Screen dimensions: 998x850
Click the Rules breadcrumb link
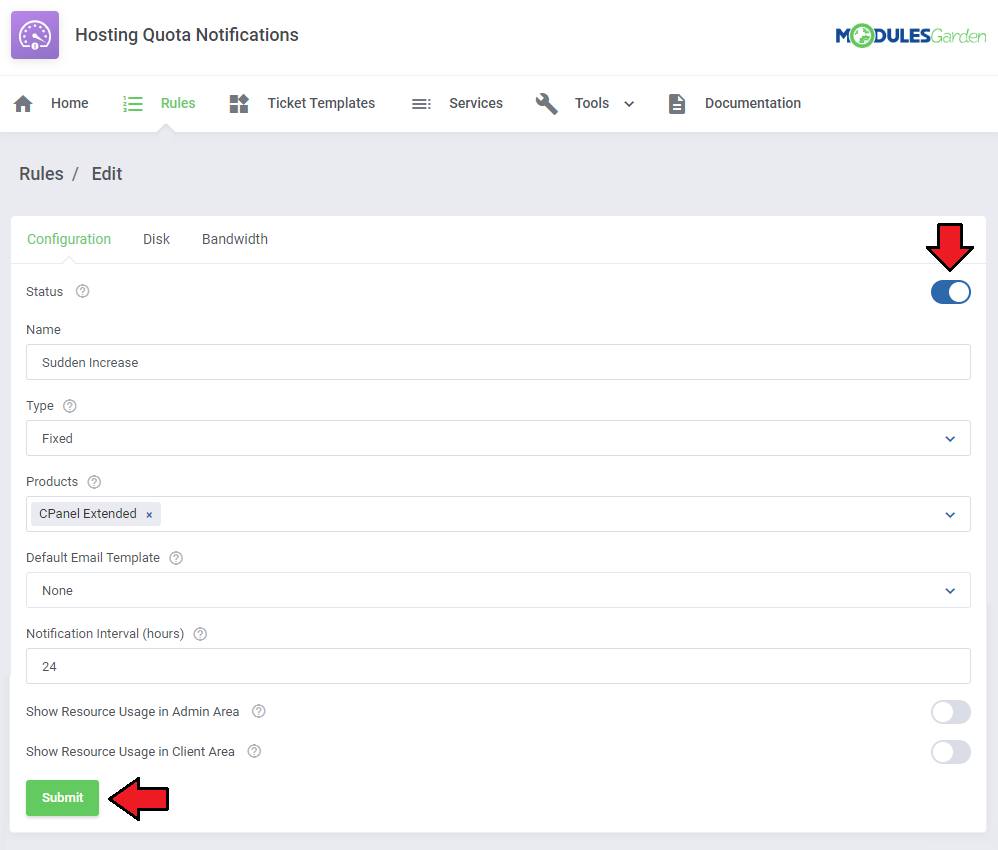41,174
